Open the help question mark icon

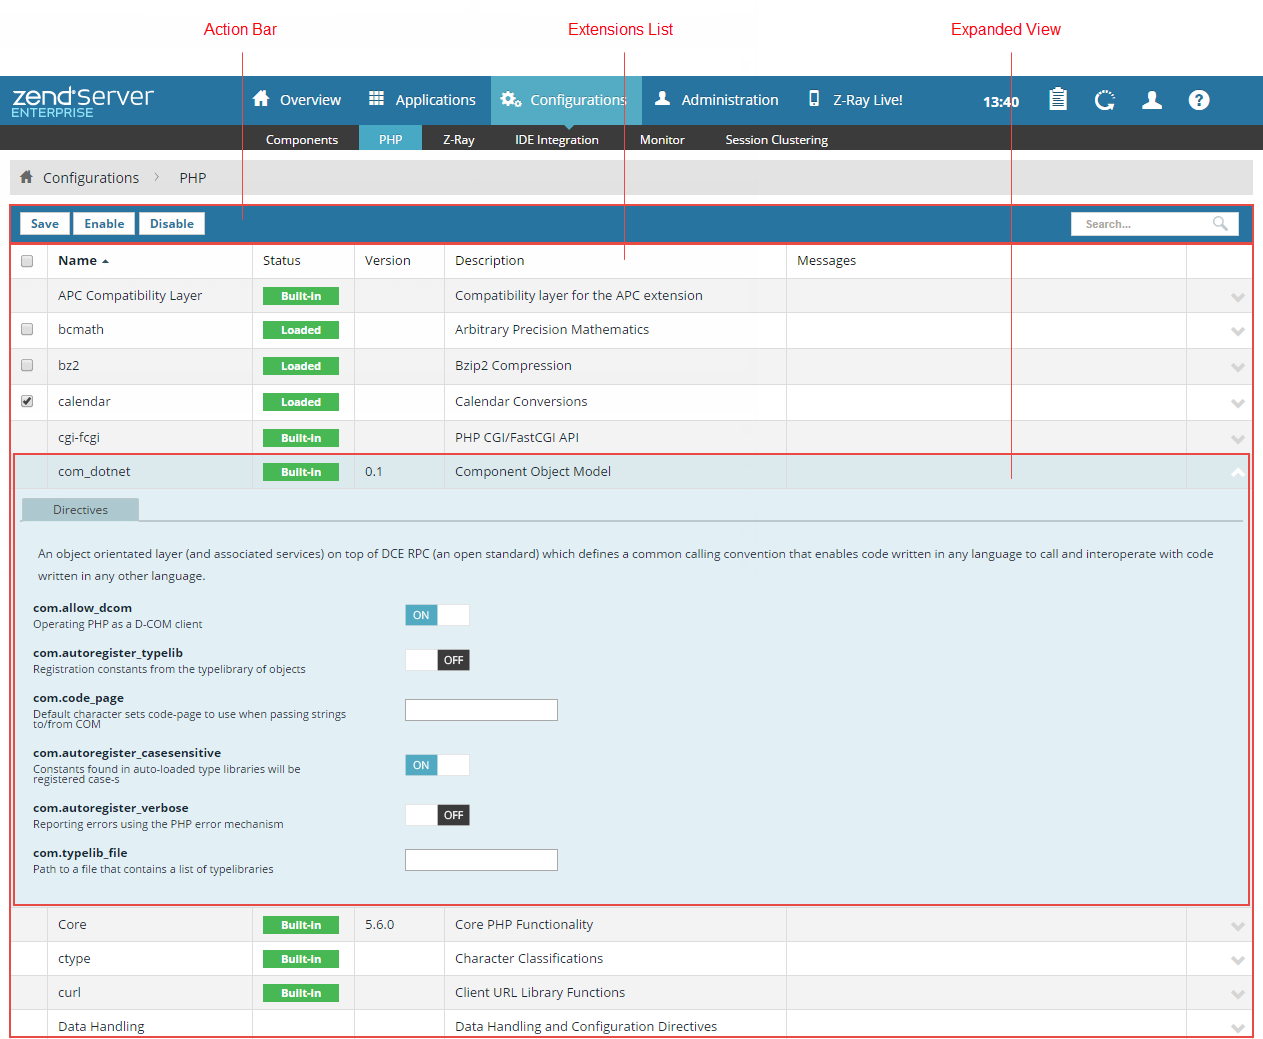click(1199, 100)
